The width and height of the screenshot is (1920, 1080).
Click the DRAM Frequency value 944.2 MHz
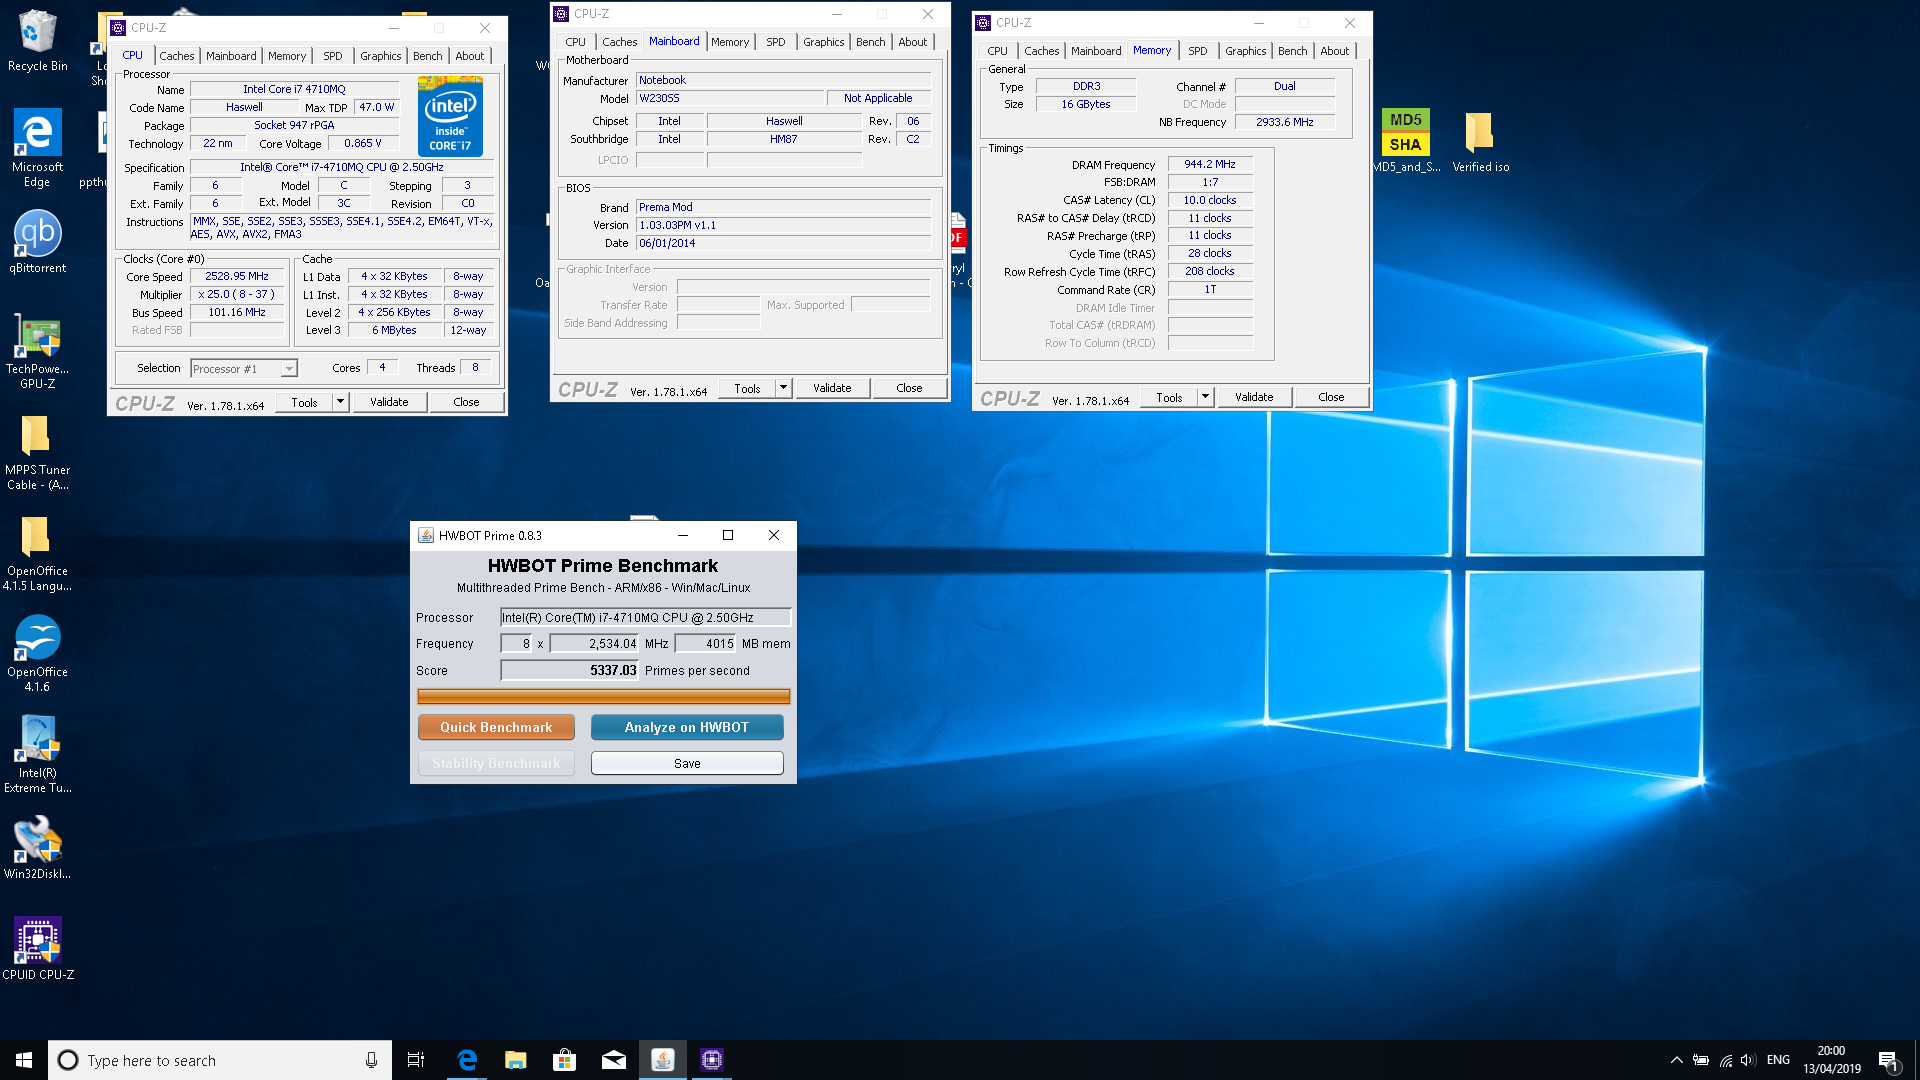(x=1210, y=164)
